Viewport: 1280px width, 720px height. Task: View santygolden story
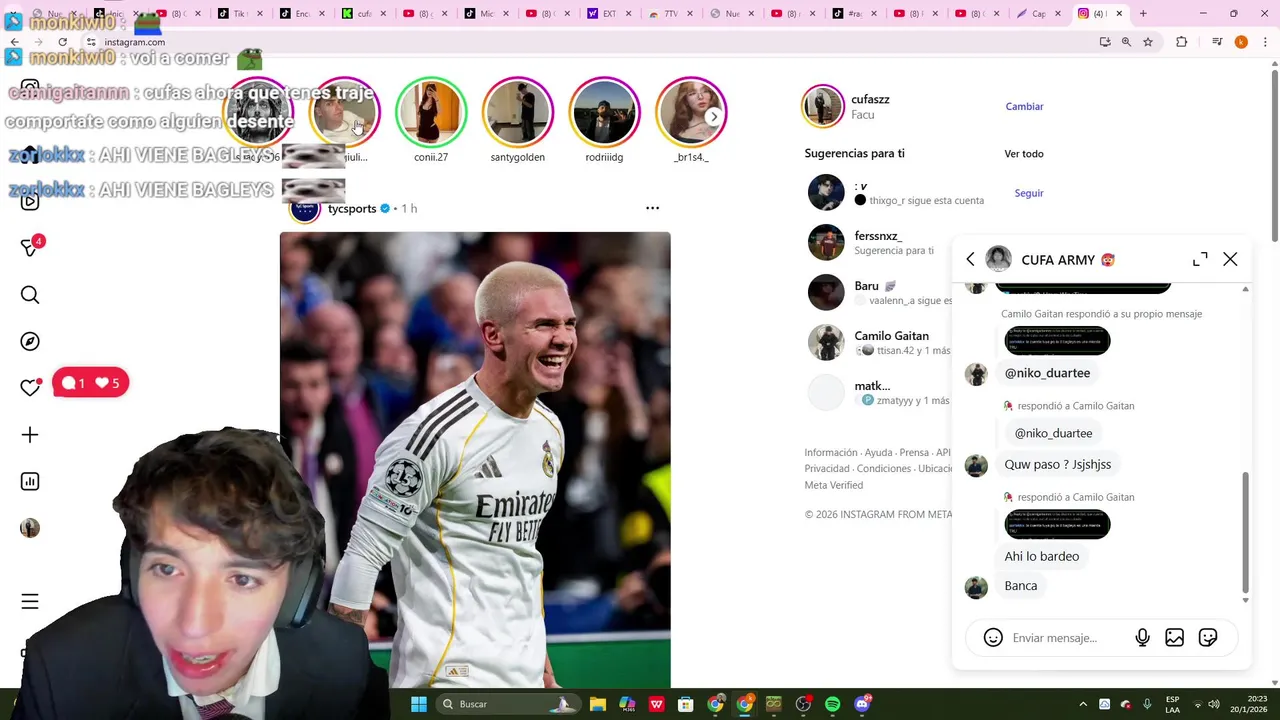point(518,112)
